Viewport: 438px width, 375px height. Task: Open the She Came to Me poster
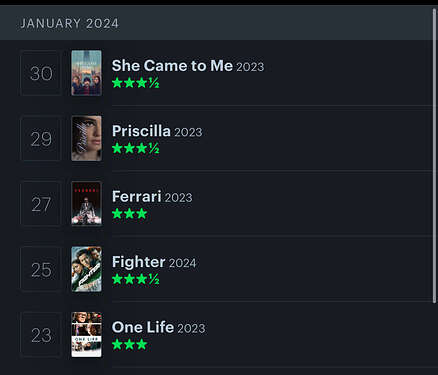[86, 73]
